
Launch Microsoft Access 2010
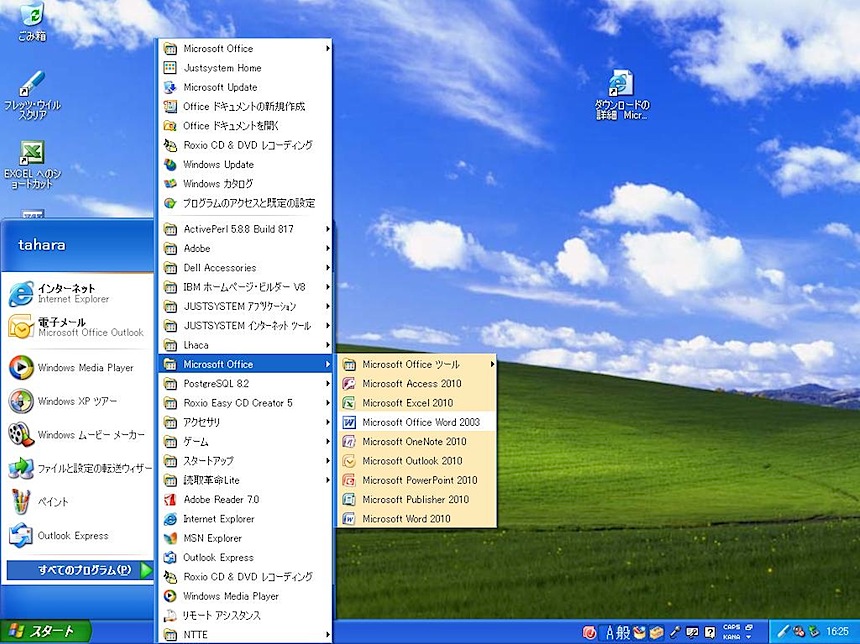[416, 383]
